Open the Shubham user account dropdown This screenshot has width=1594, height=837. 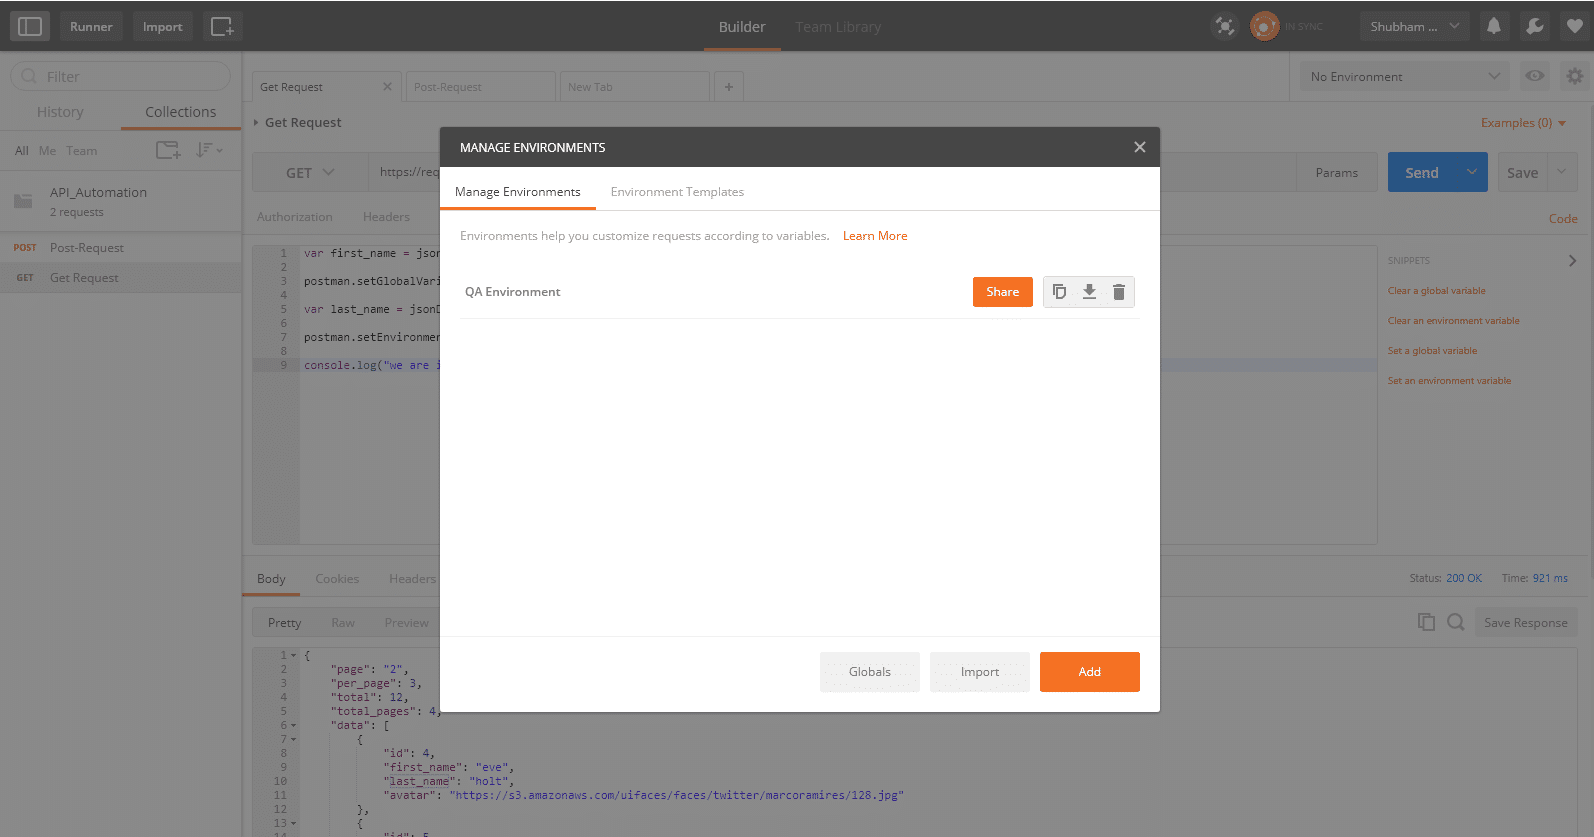tap(1414, 26)
